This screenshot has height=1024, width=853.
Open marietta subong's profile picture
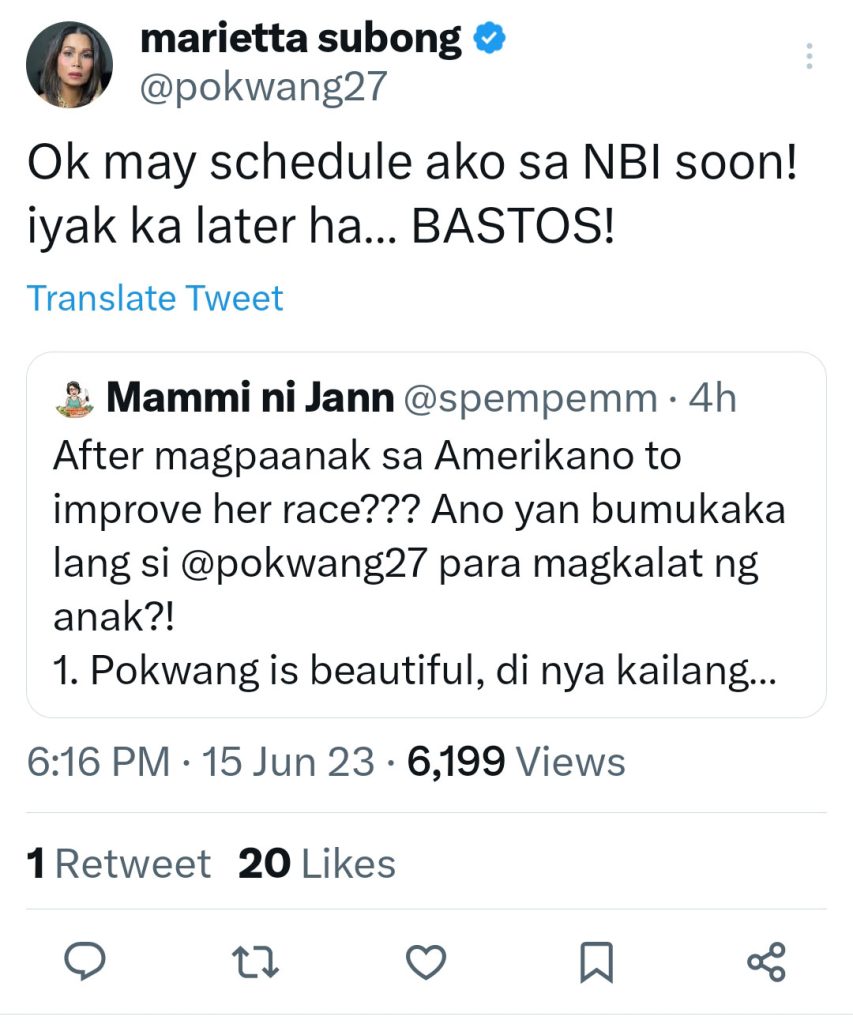(69, 63)
